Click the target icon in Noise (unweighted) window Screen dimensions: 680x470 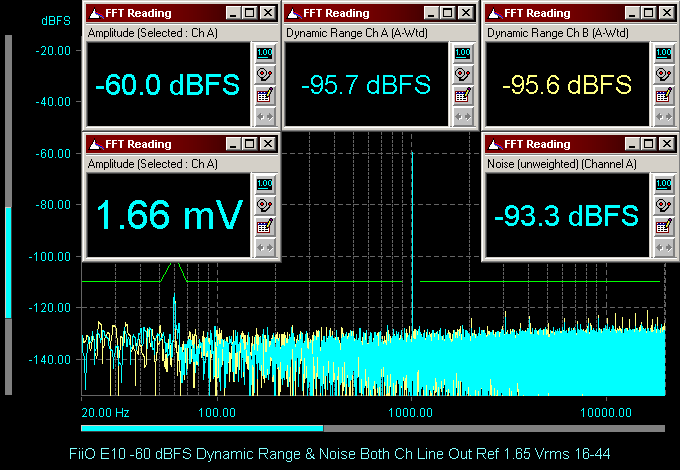(x=664, y=205)
